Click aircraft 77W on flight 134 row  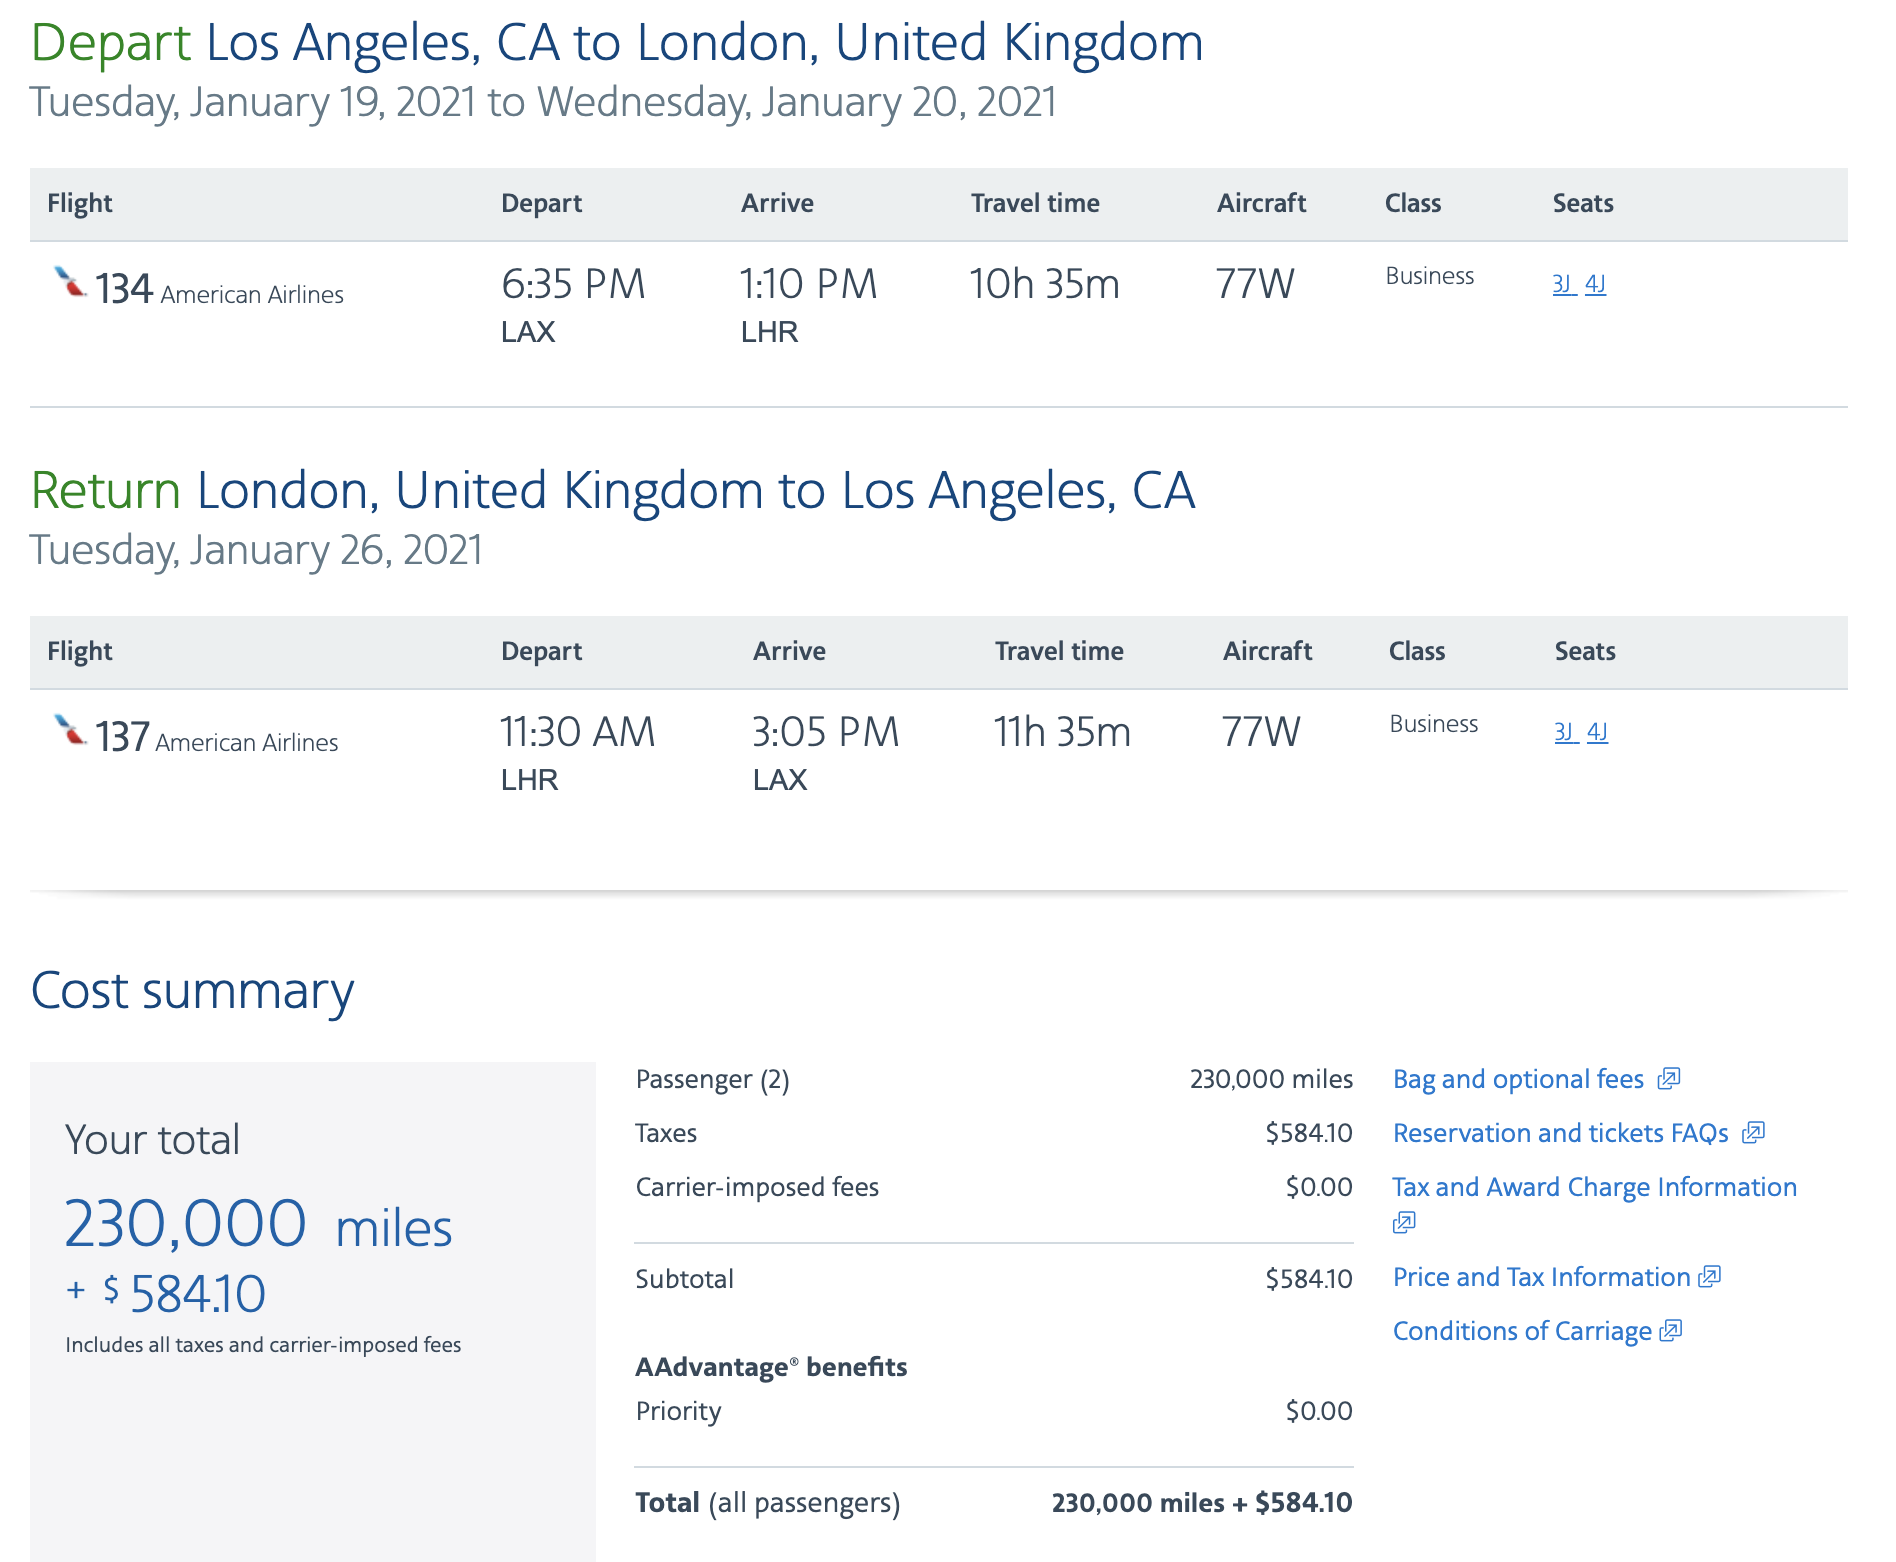pos(1255,284)
